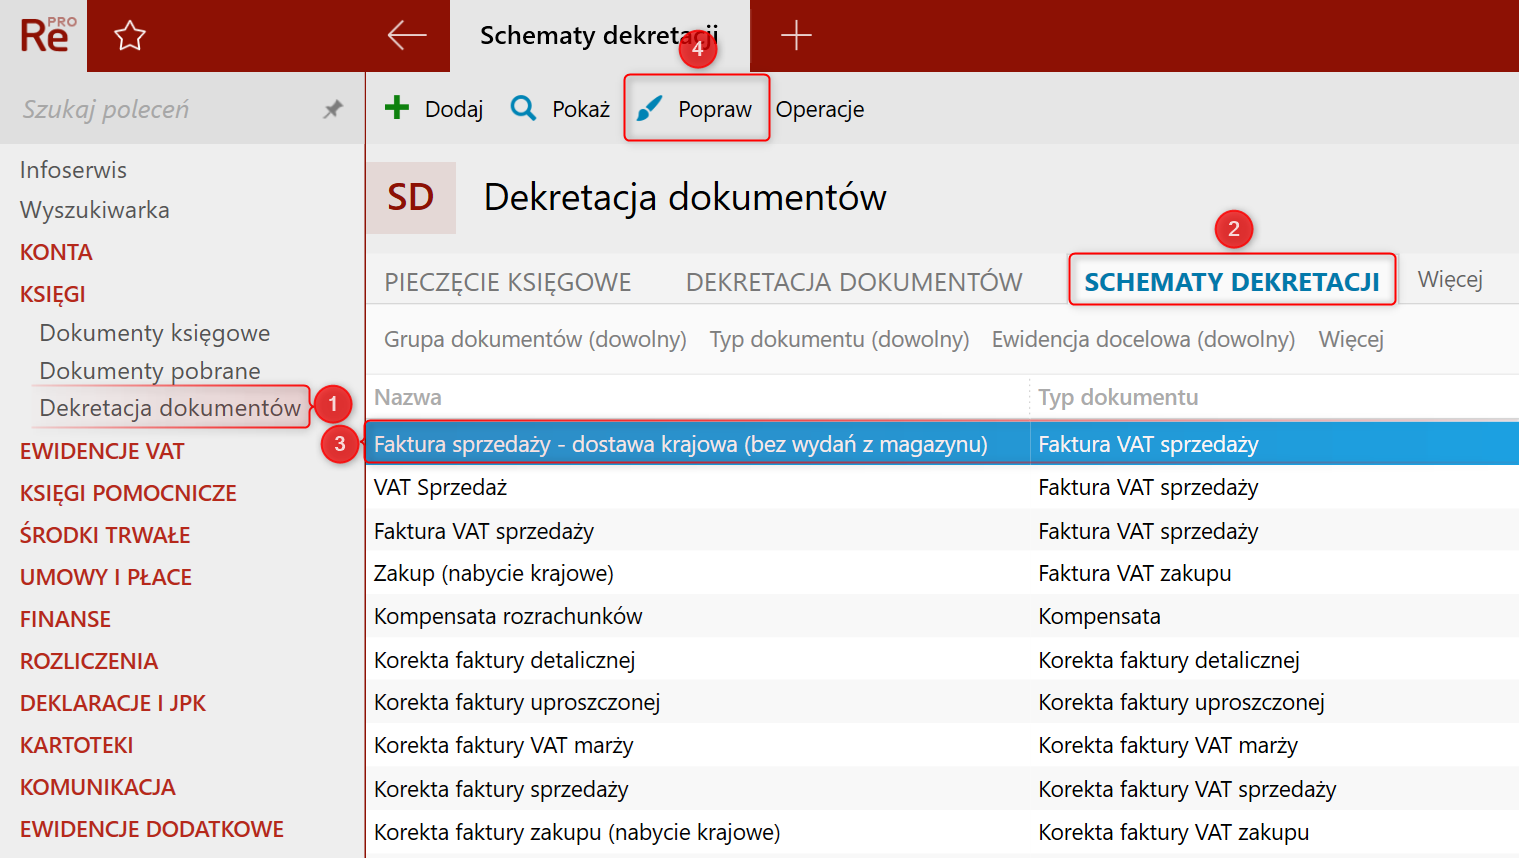Open Grupa dokumentów filter dropdown
This screenshot has width=1519, height=858.
pos(535,340)
